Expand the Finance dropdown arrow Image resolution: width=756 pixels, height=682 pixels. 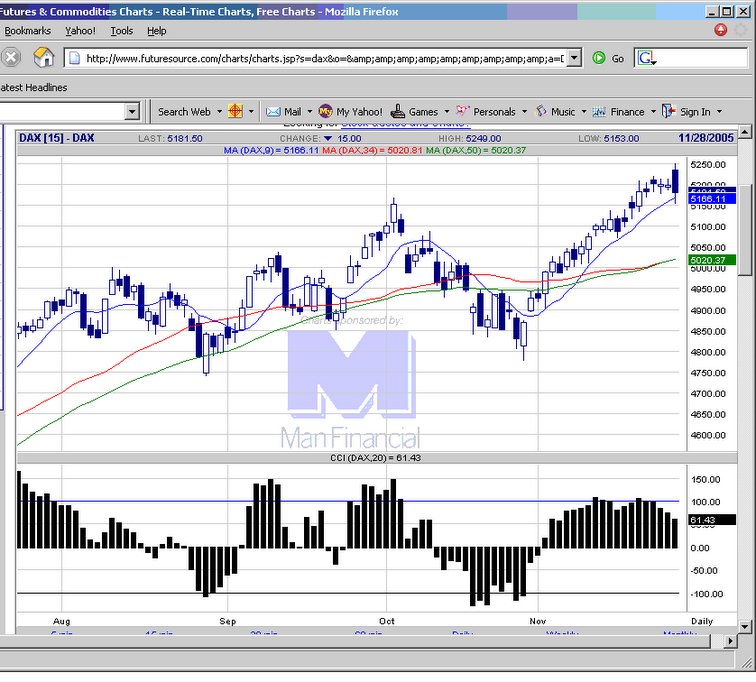[653, 112]
